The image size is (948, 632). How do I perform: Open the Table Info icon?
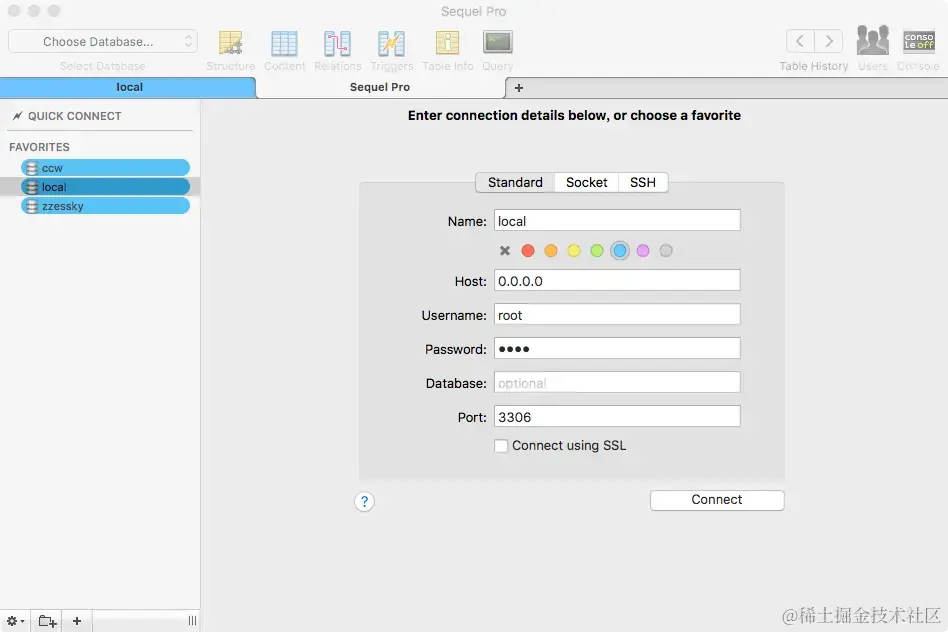pyautogui.click(x=447, y=43)
